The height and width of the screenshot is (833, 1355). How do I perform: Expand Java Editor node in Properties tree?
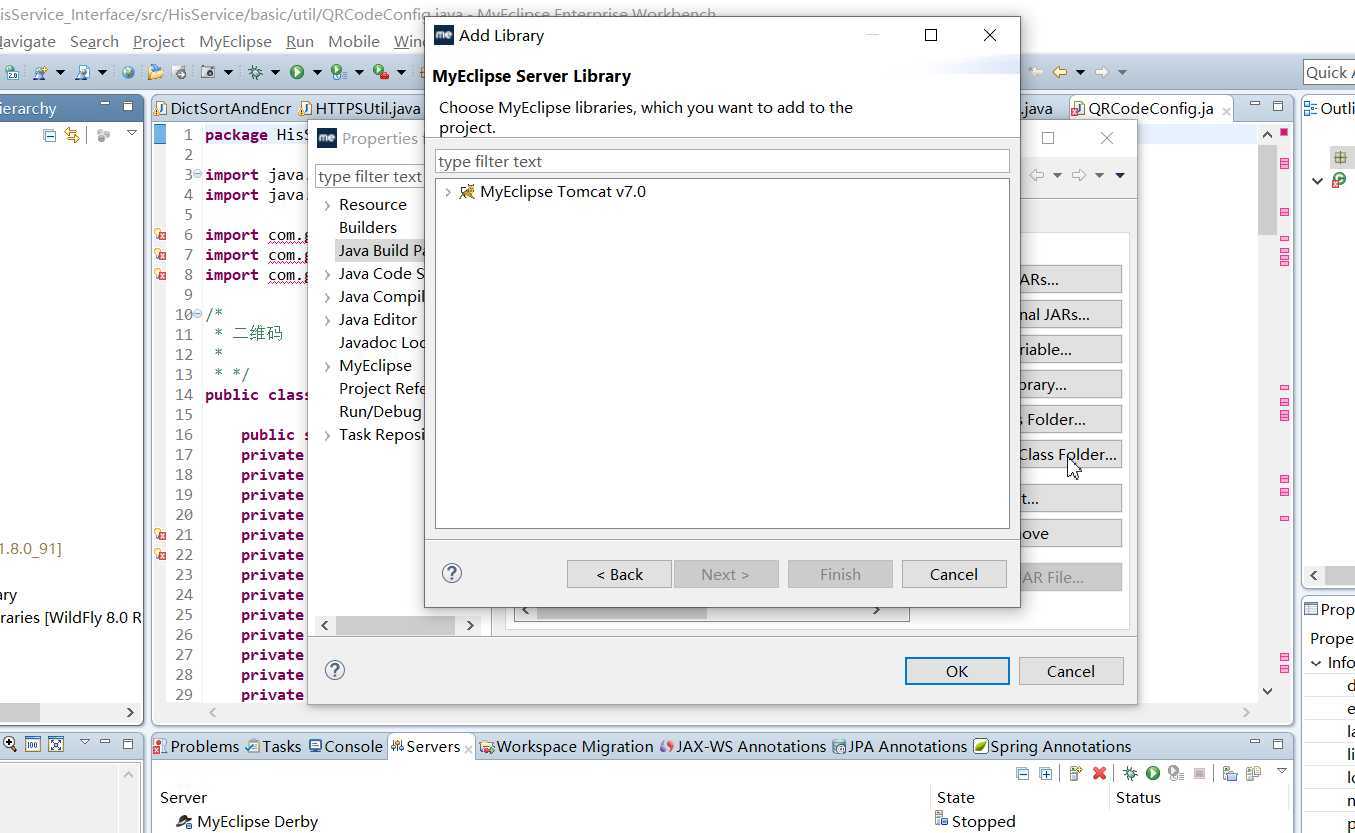coord(327,320)
